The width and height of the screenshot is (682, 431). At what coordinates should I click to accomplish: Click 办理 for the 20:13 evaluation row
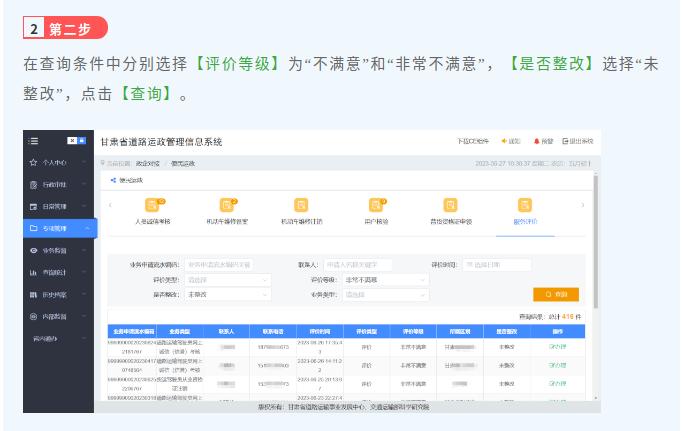tap(558, 384)
